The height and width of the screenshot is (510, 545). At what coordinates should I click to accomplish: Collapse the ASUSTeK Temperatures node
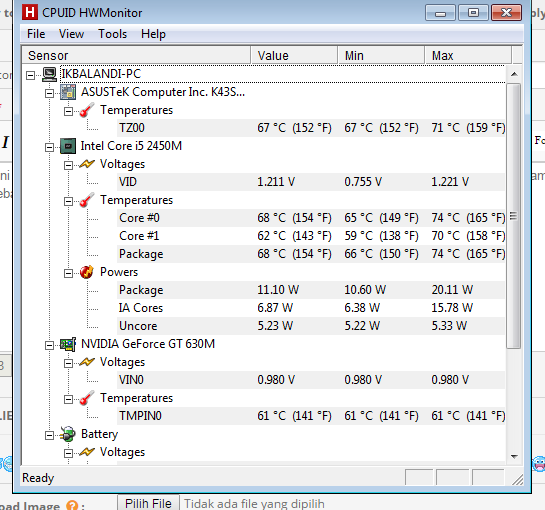click(x=68, y=111)
